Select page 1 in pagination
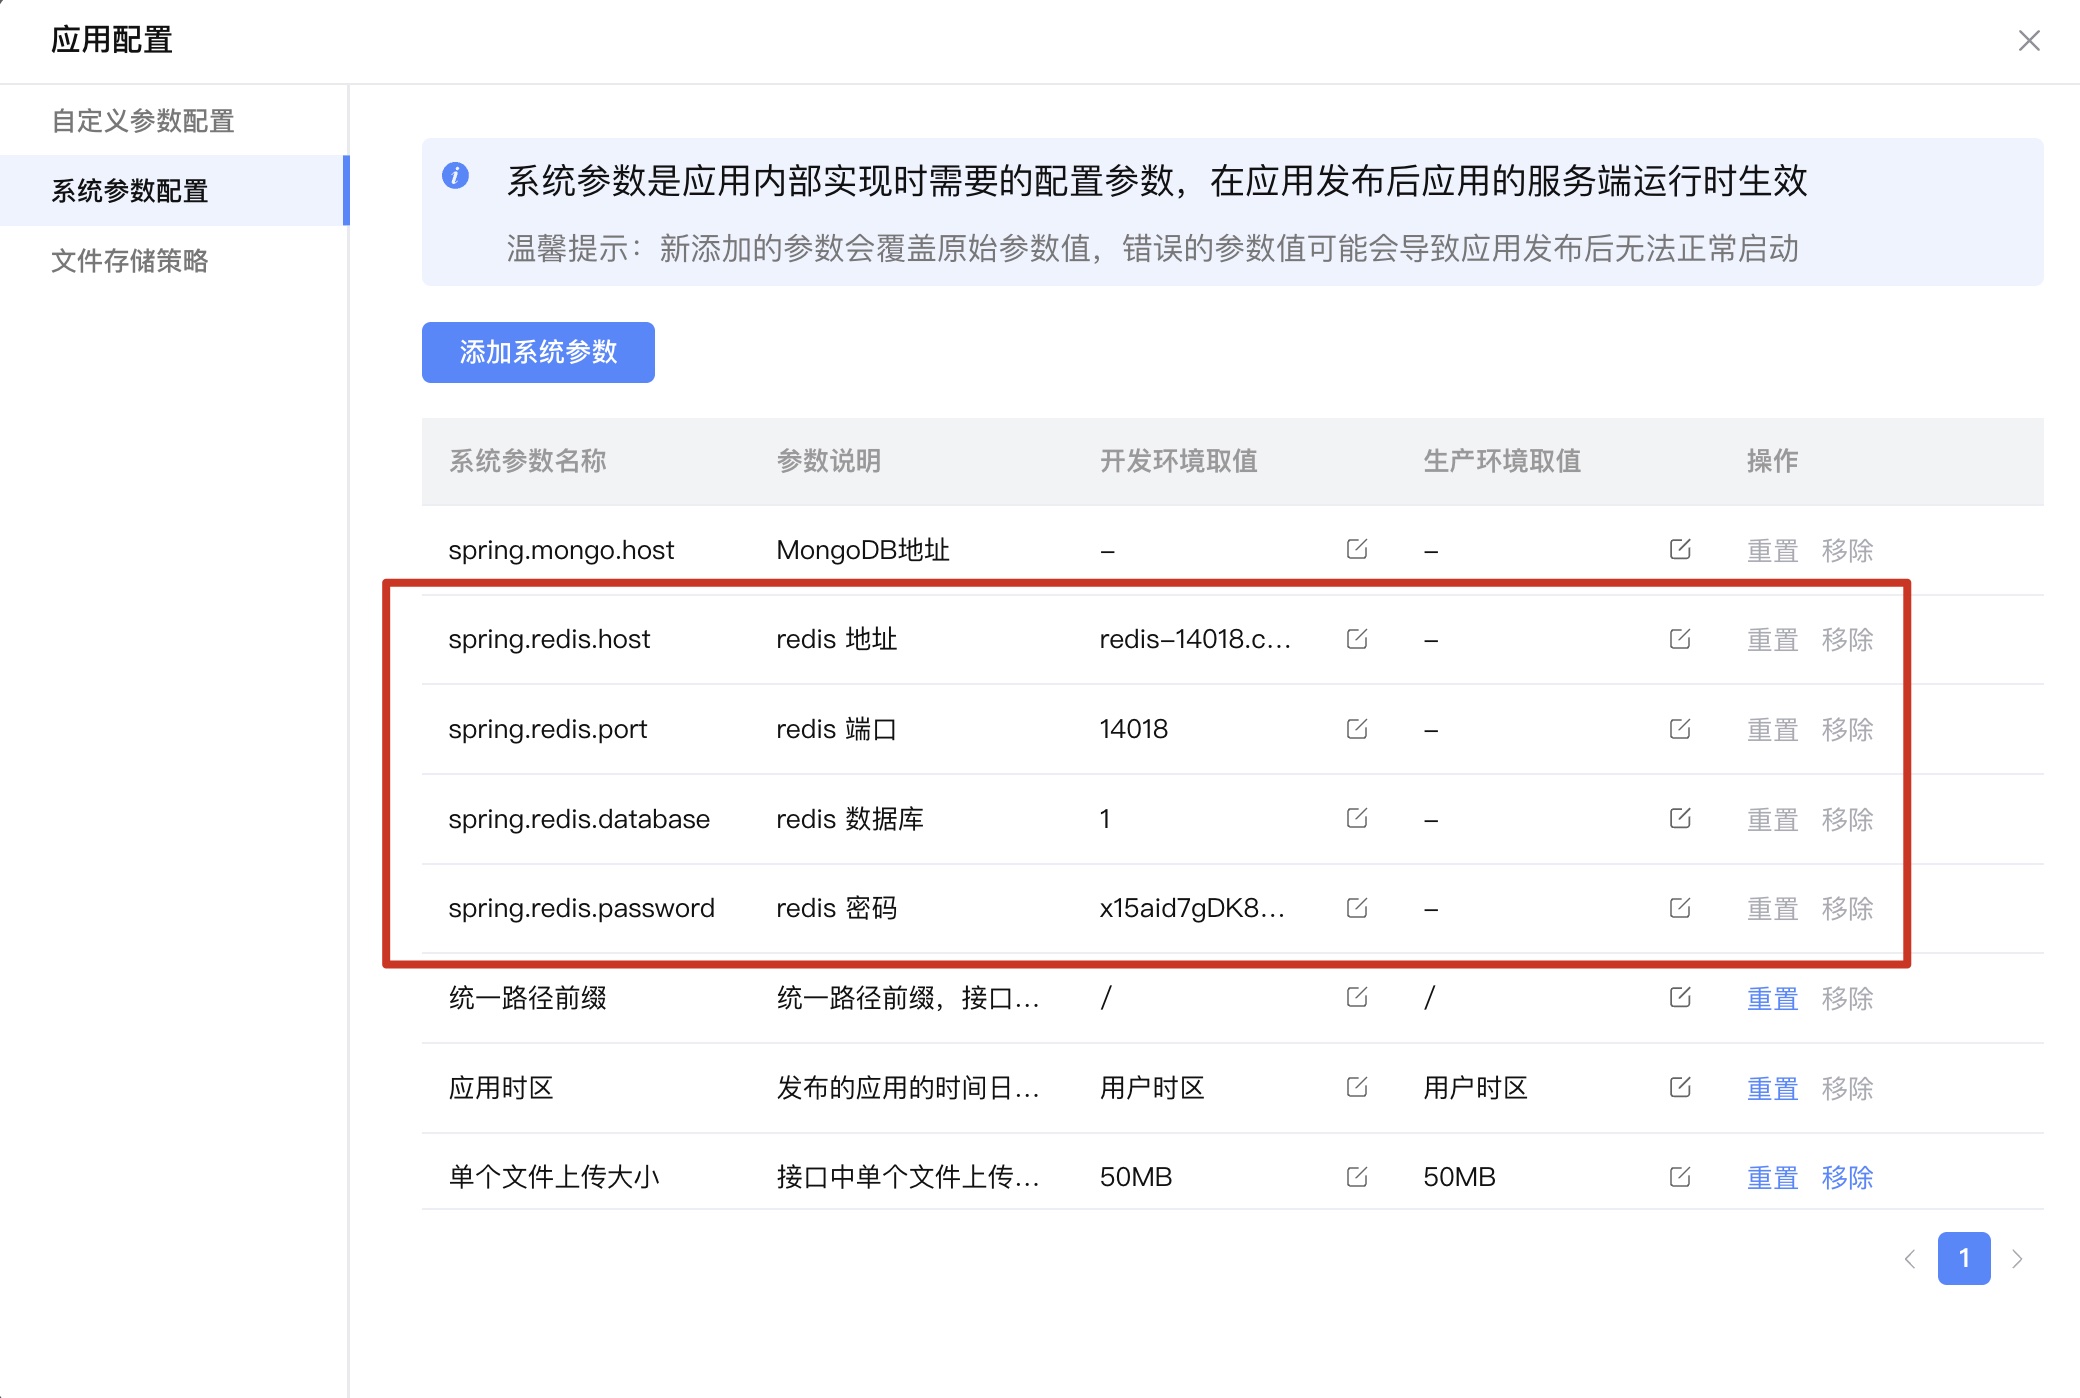The image size is (2080, 1398). tap(1963, 1258)
